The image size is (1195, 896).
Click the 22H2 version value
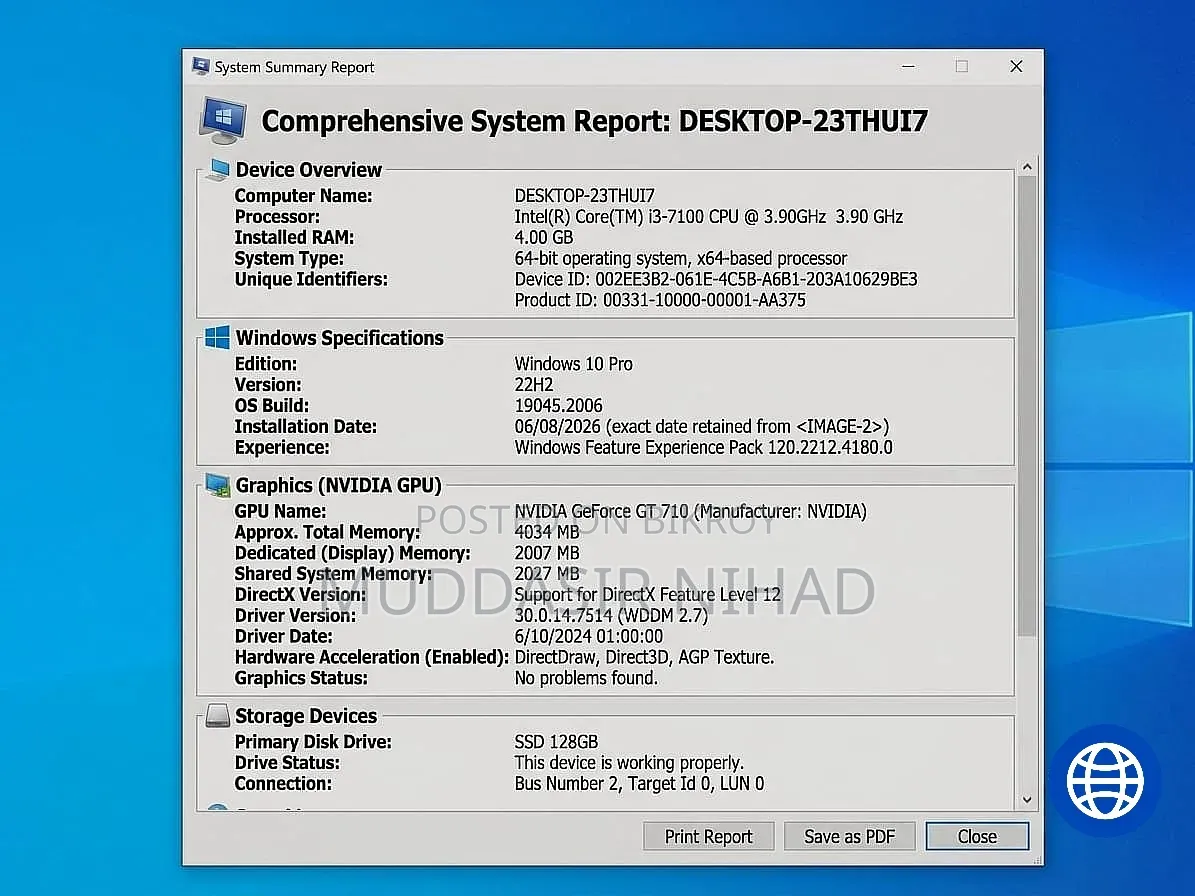click(533, 385)
